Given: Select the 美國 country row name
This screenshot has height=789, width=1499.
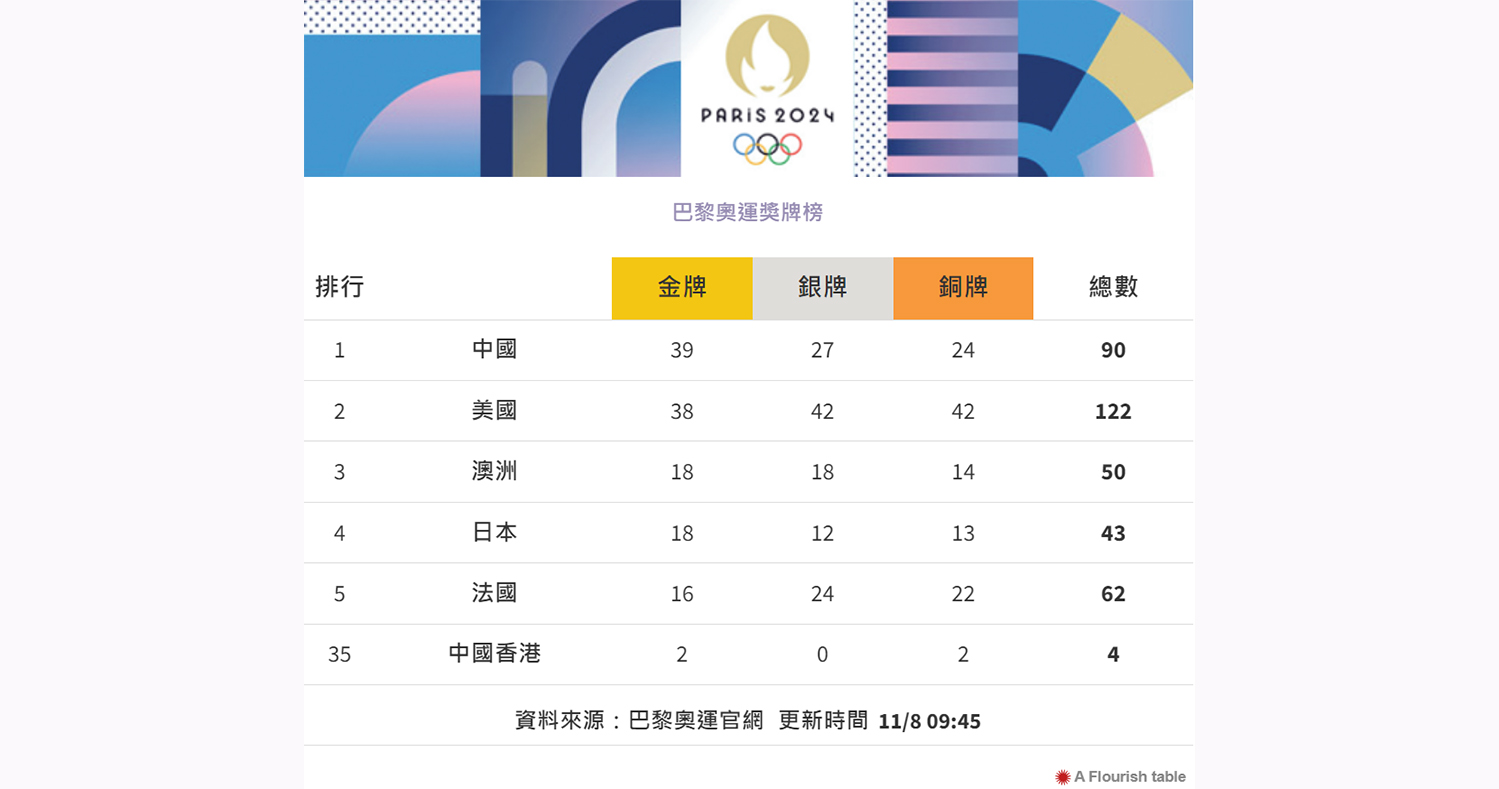Looking at the screenshot, I should 494,410.
